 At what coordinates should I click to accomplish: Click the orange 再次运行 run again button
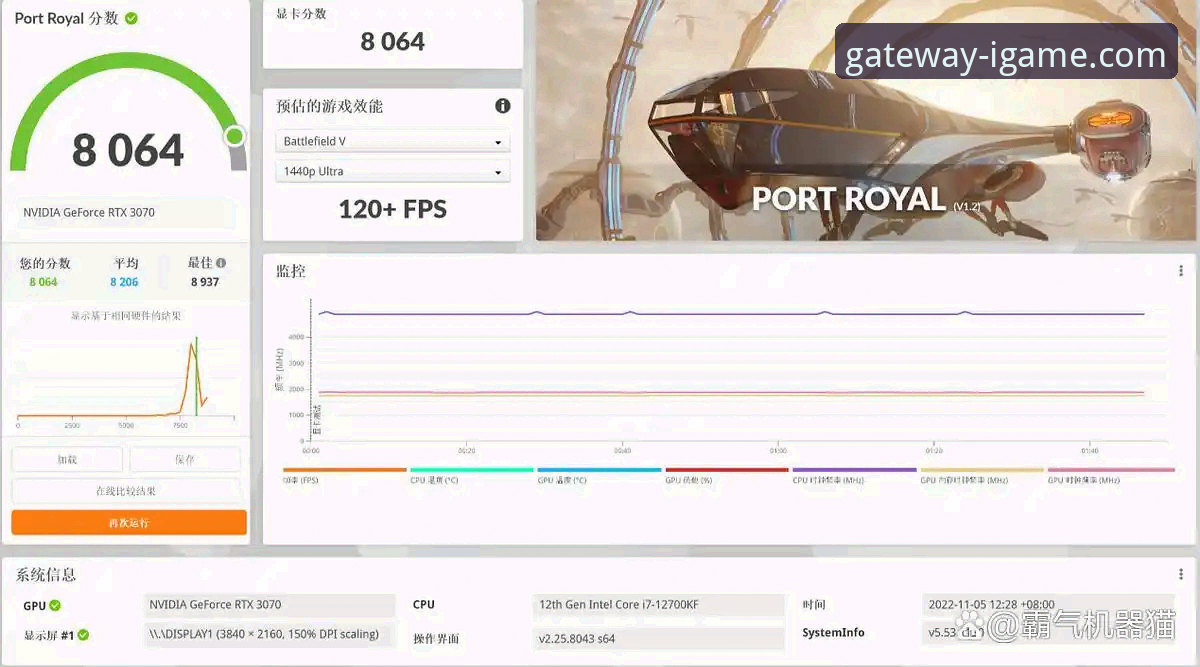click(129, 523)
